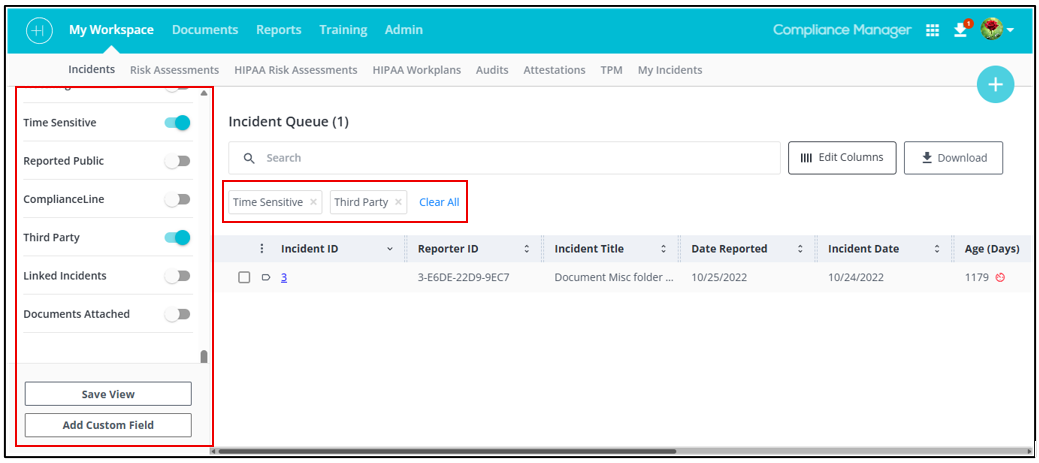Open the Reports menu
1039x463 pixels.
[x=279, y=30]
